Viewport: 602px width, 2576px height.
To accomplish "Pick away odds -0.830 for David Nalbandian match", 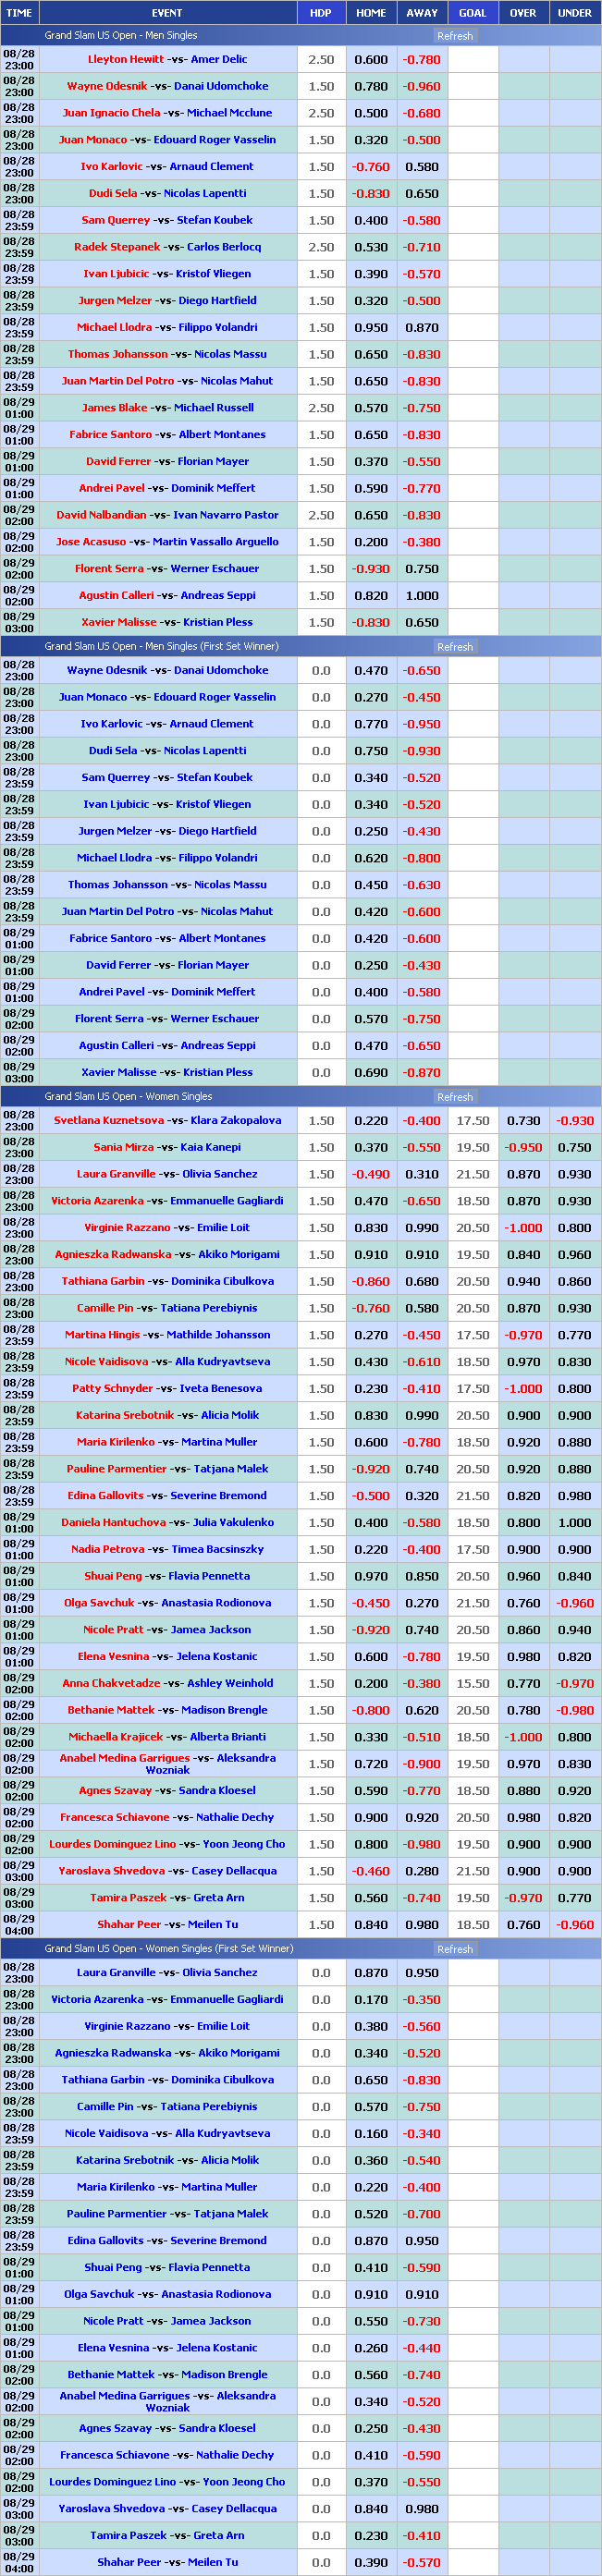I will (x=421, y=516).
